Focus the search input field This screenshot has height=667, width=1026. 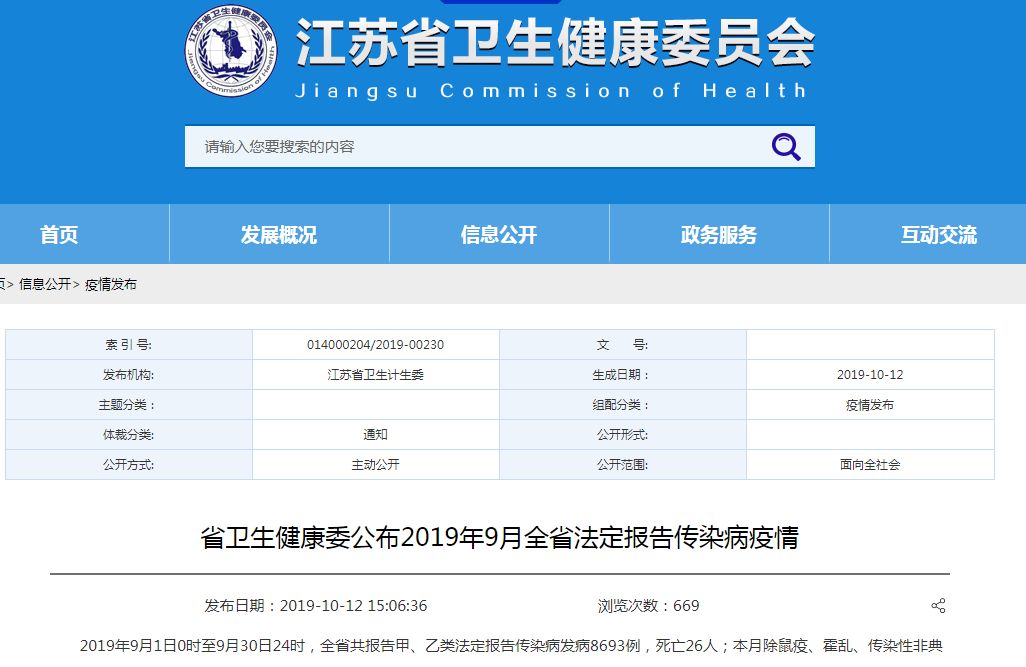click(499, 147)
